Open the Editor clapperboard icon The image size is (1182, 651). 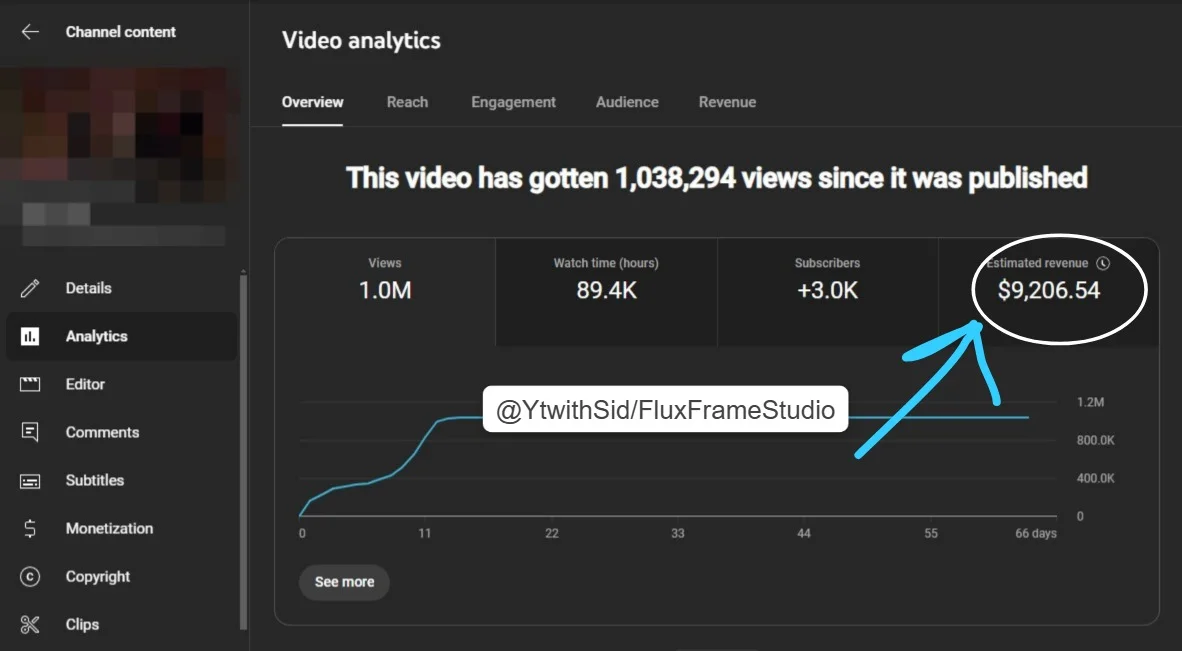coord(30,384)
